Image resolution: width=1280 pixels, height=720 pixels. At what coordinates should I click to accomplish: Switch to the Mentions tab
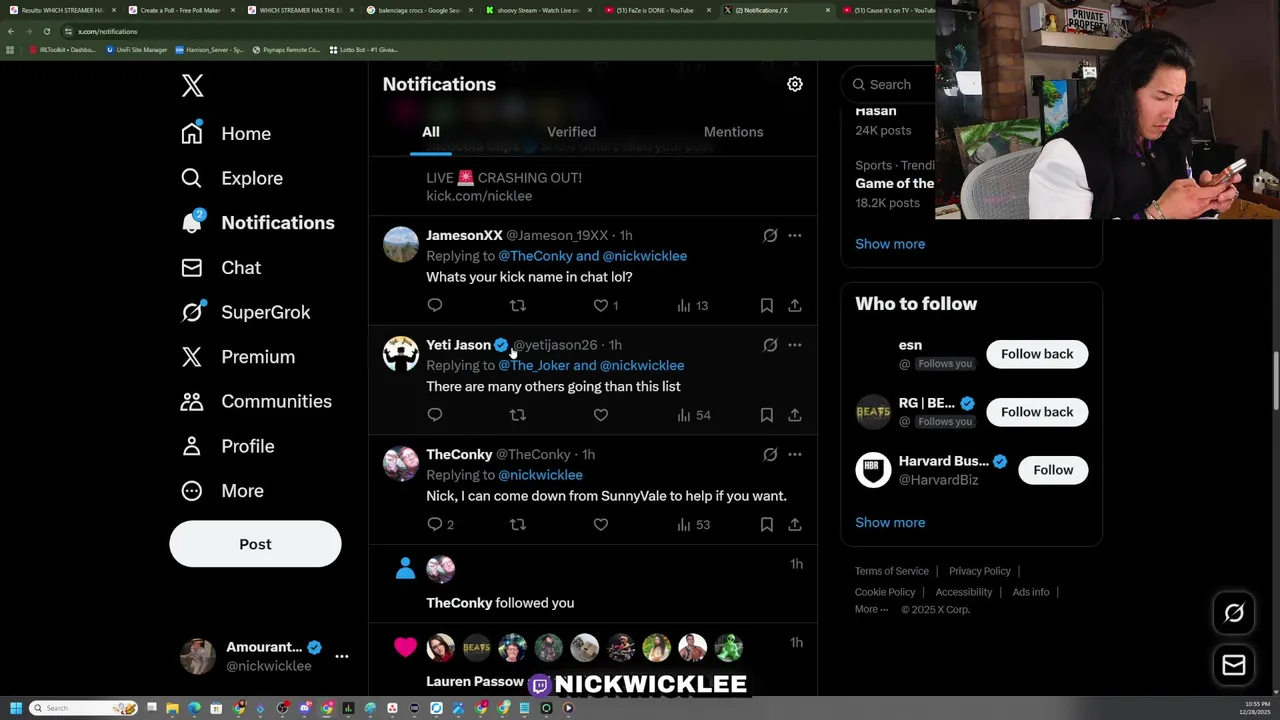click(x=733, y=132)
